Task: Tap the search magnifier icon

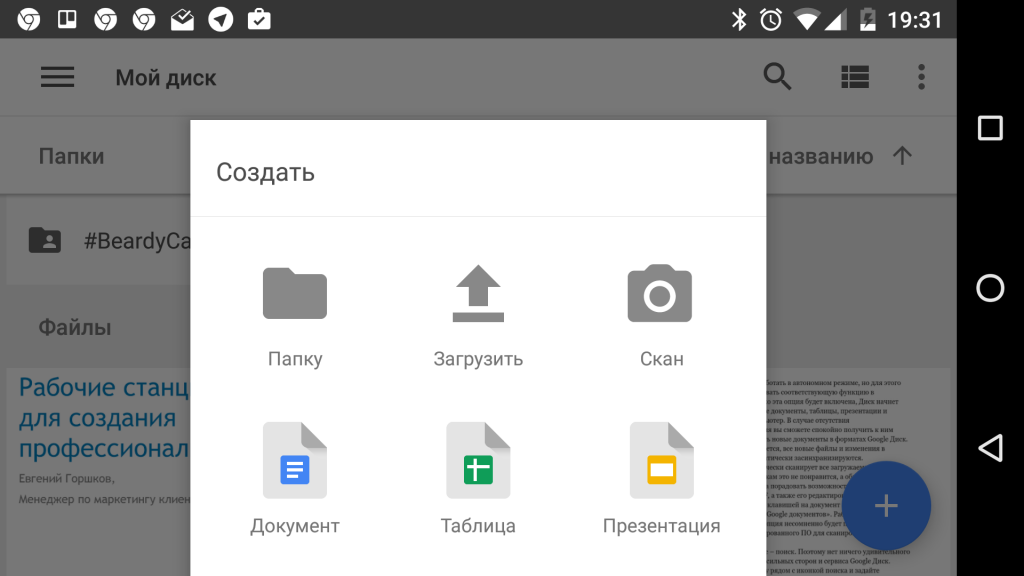Action: (777, 77)
